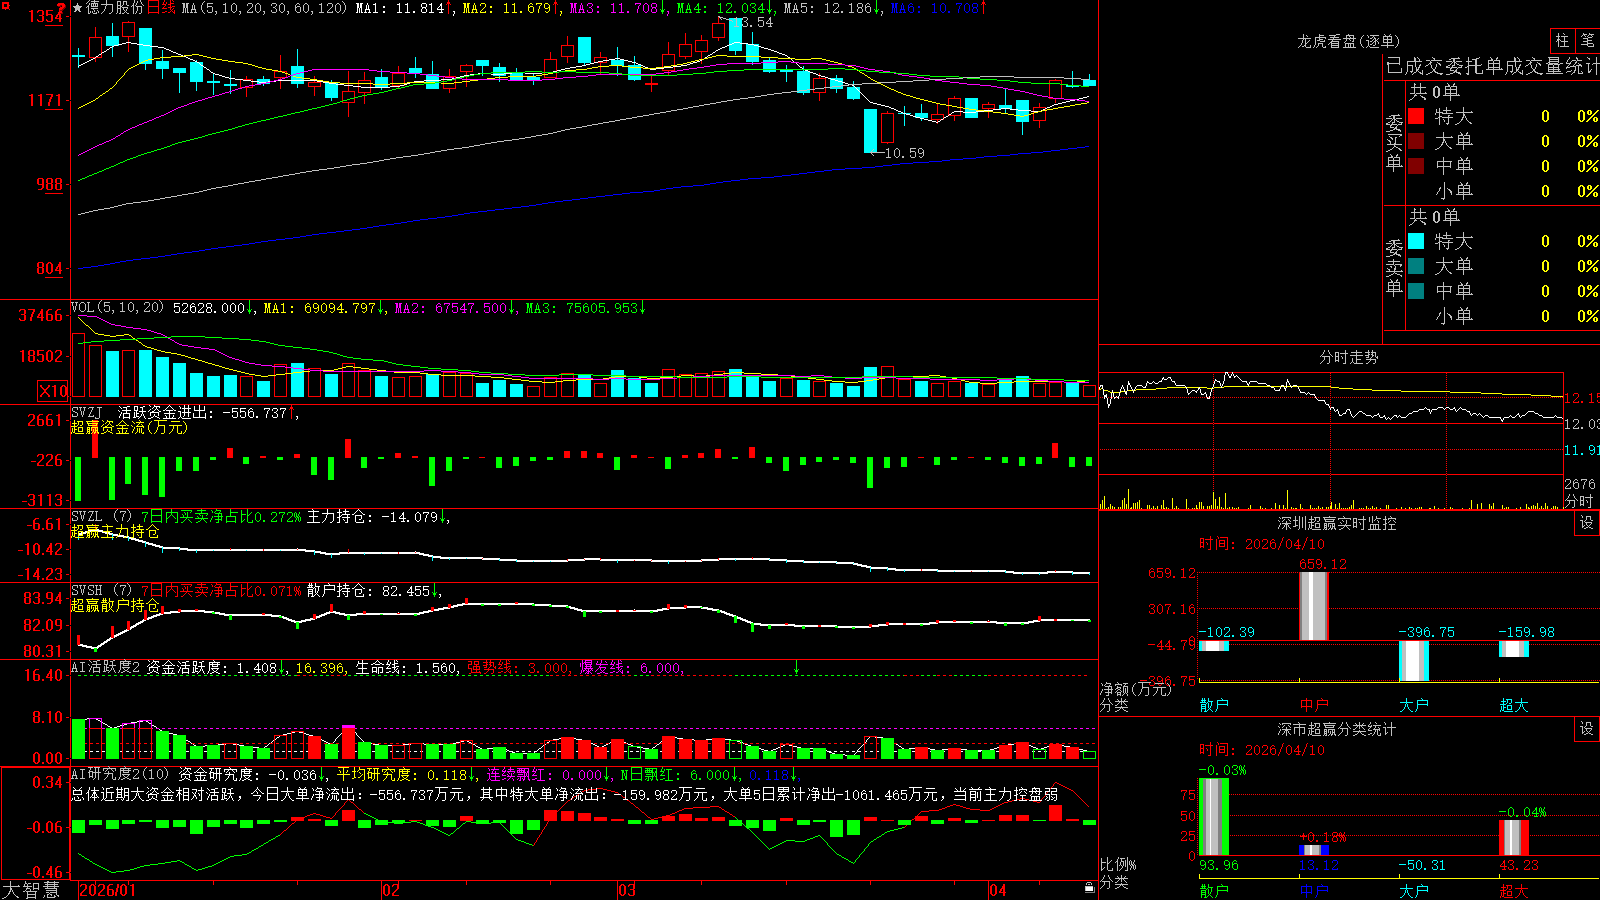
Task: Click the 03 month marker on timeline
Action: click(627, 890)
